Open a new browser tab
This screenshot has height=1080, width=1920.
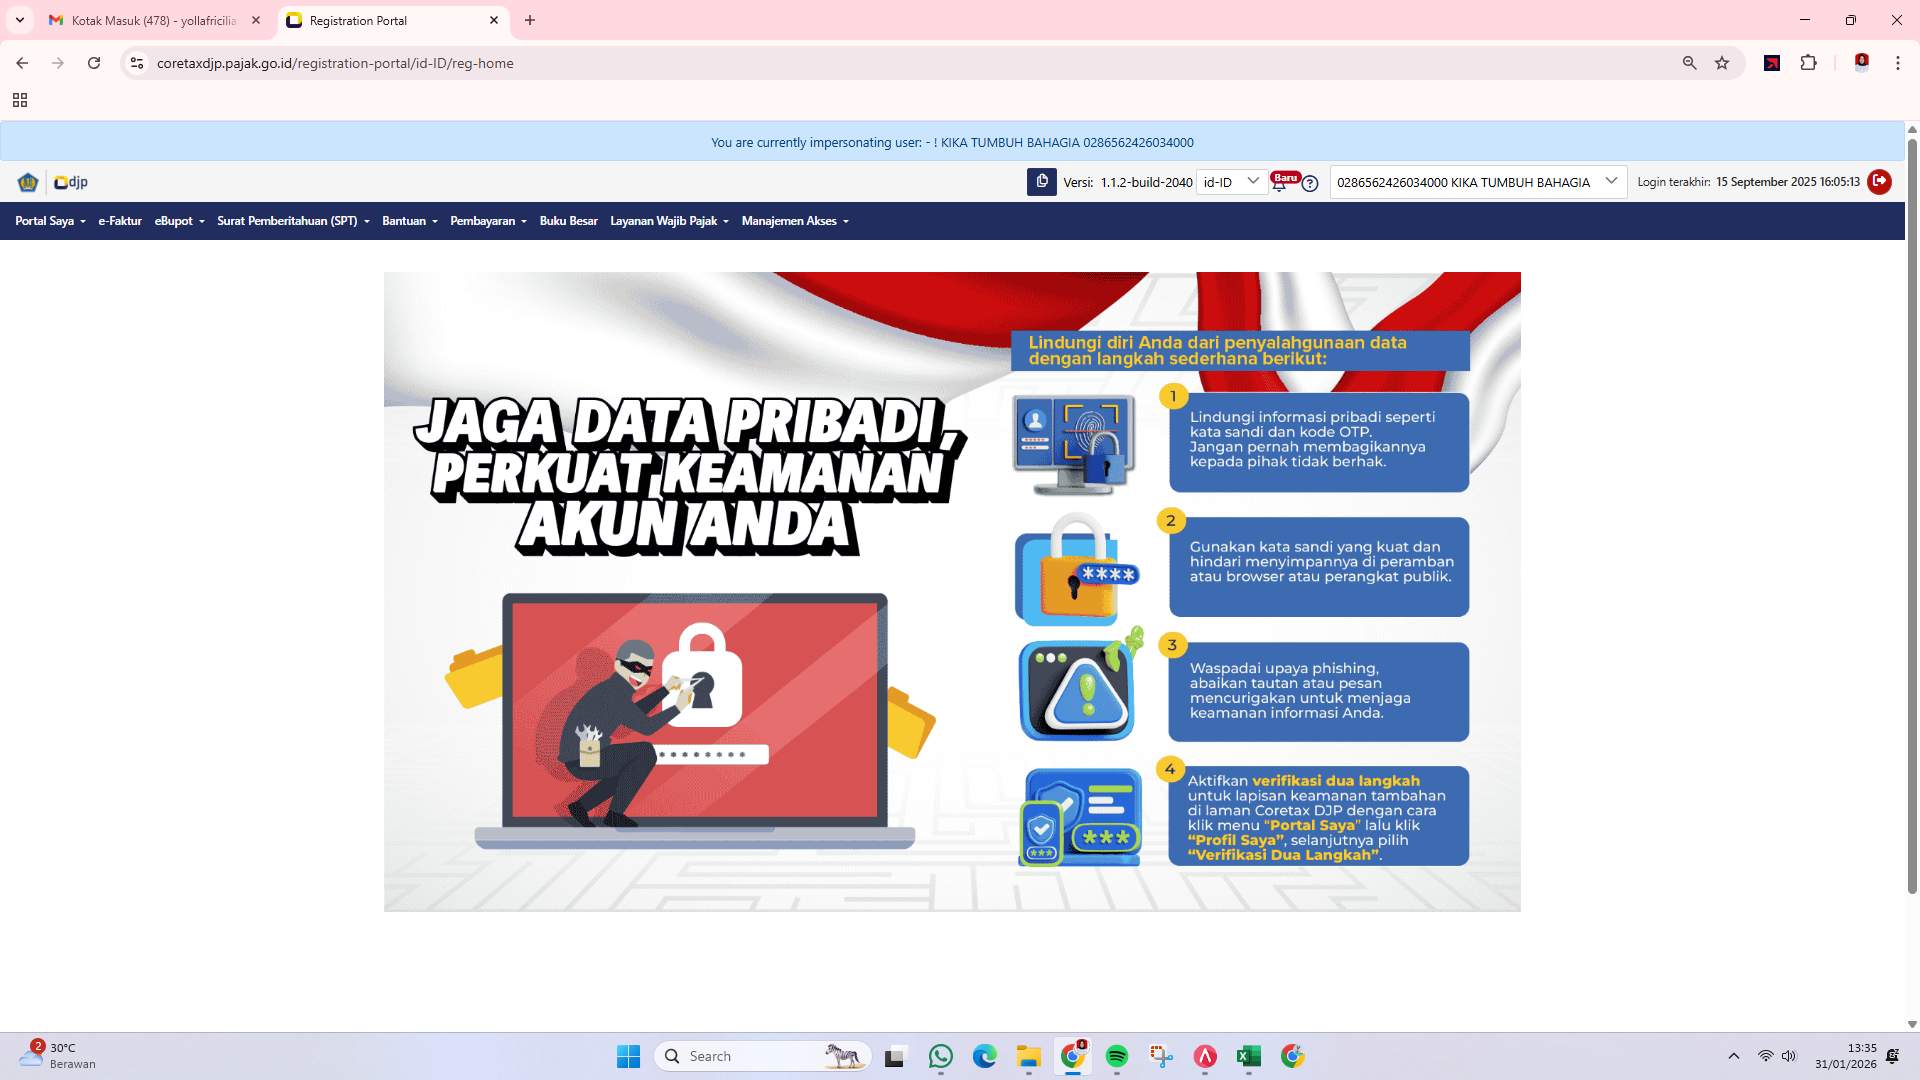coord(530,20)
